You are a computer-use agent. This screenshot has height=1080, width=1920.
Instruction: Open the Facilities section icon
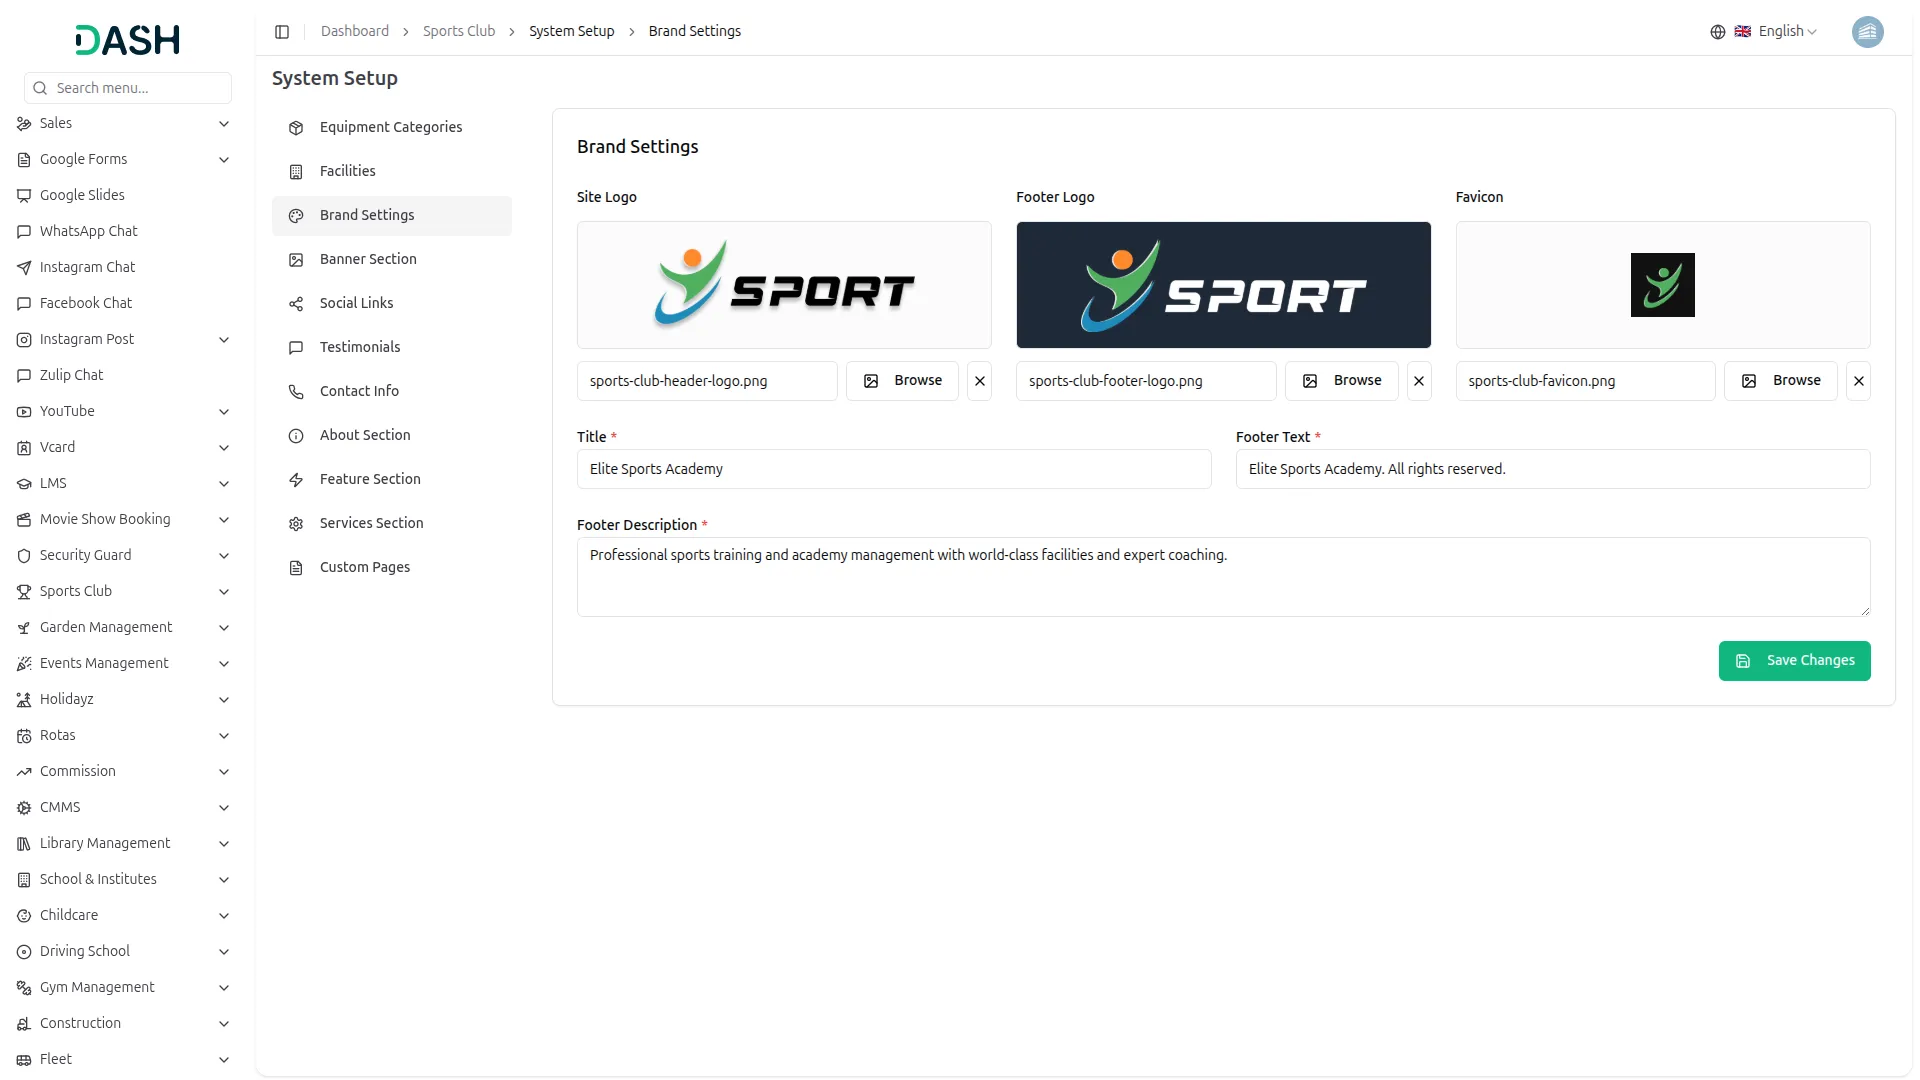point(295,171)
